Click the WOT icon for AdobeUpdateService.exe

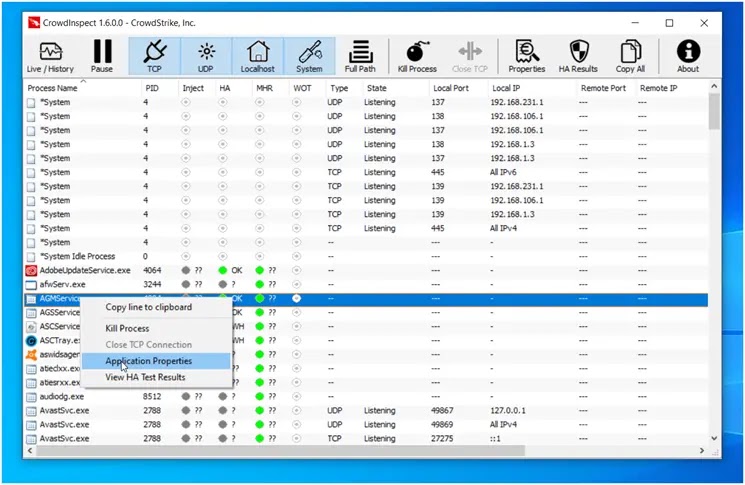[296, 270]
